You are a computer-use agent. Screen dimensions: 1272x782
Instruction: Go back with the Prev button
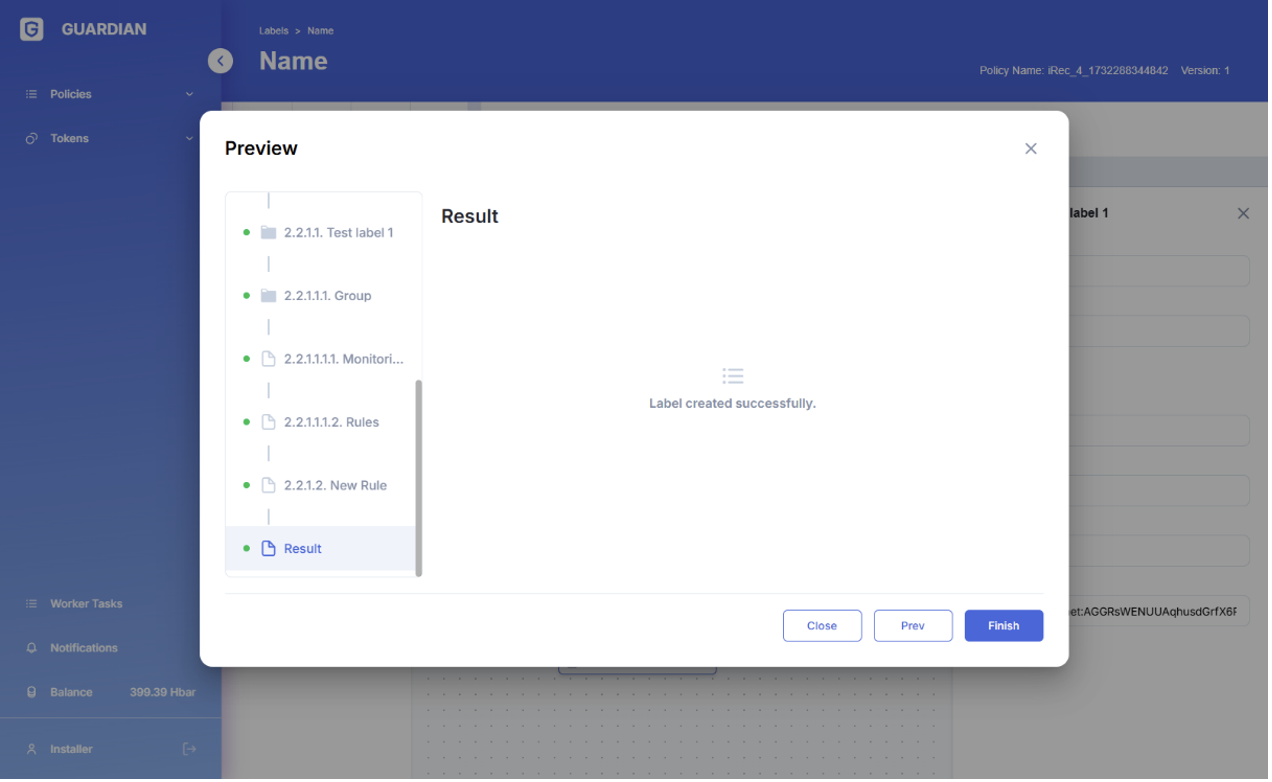pos(914,627)
